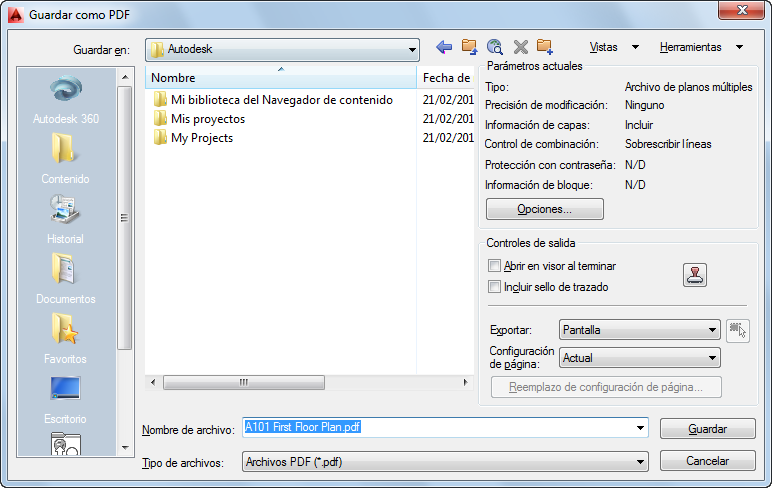772x488 pixels.
Task: Expand the Guardar en Autodesk dropdown
Action: tap(412, 50)
